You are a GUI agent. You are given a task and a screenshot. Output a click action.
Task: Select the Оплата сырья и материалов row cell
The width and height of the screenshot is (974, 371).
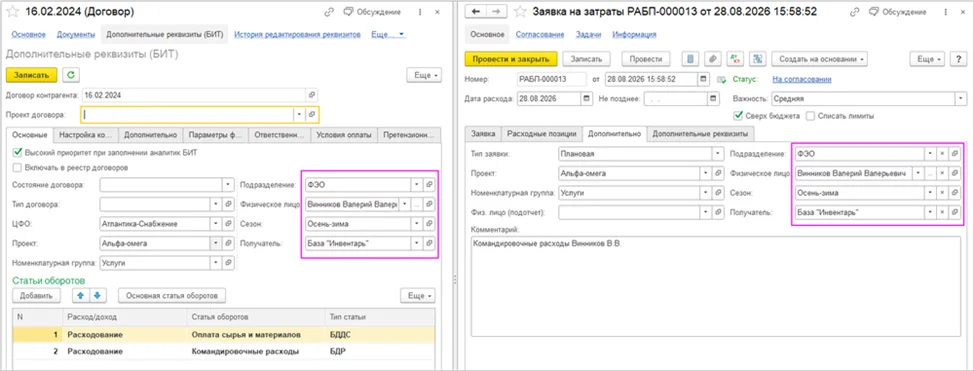pos(255,334)
